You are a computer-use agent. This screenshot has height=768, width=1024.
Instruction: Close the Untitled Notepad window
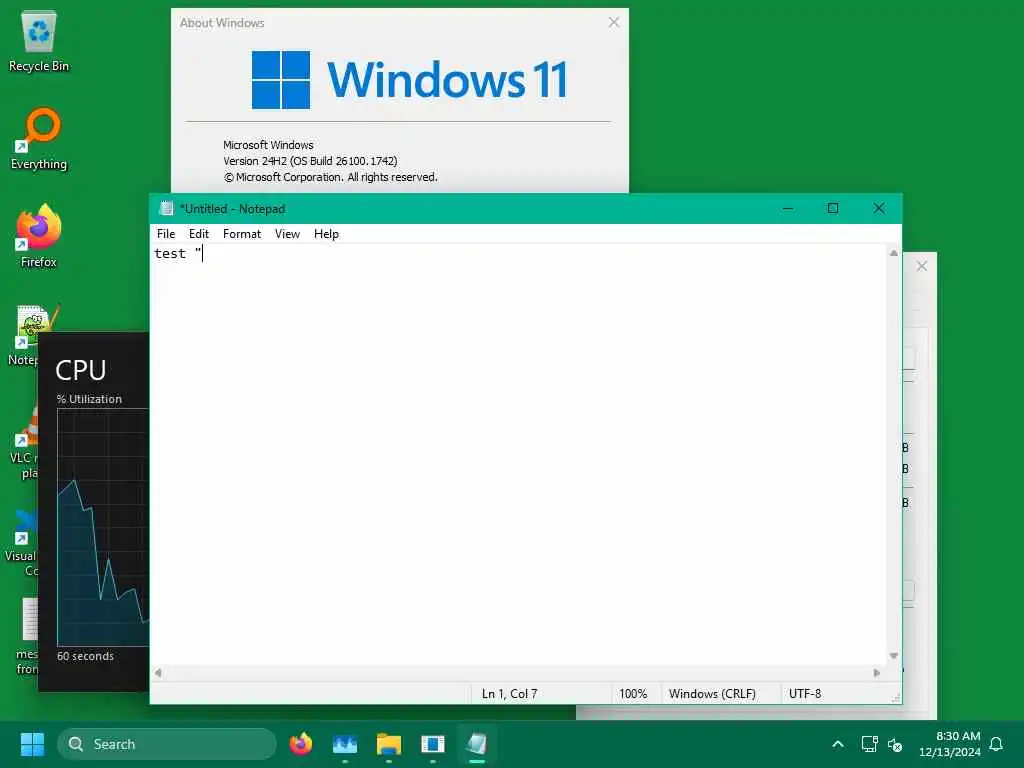coord(879,208)
